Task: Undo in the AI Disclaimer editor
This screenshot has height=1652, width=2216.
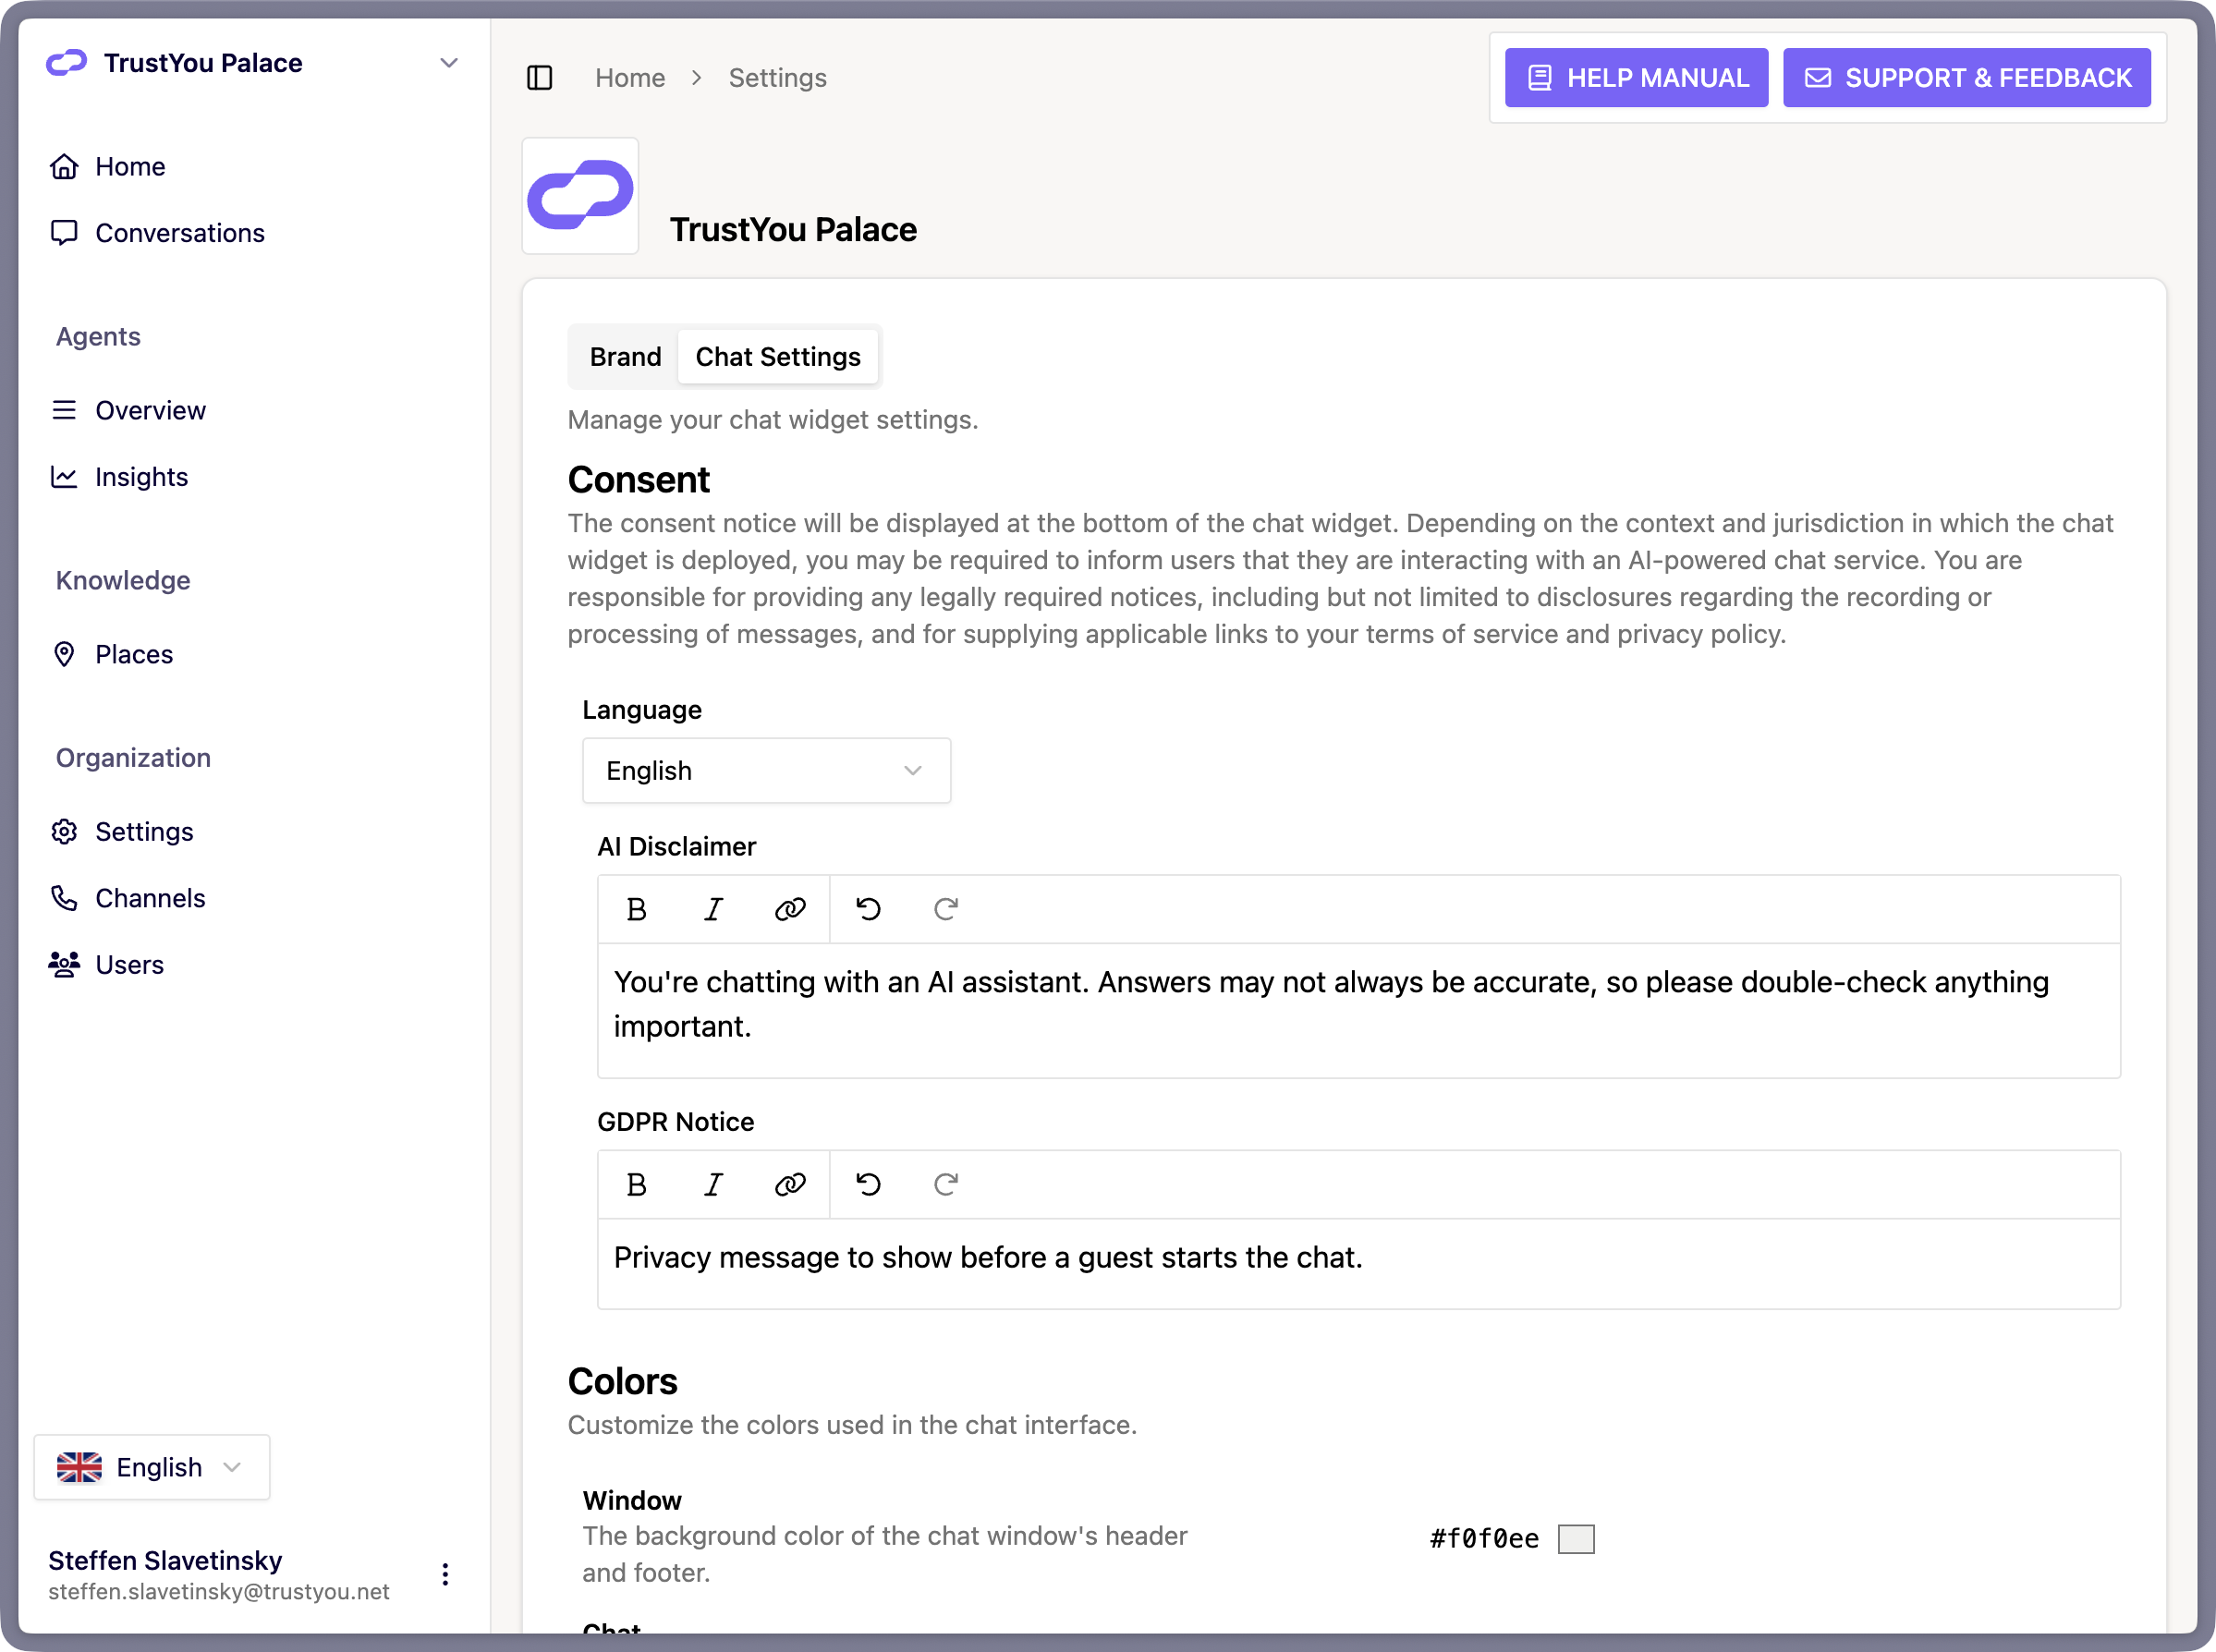Action: click(x=868, y=909)
